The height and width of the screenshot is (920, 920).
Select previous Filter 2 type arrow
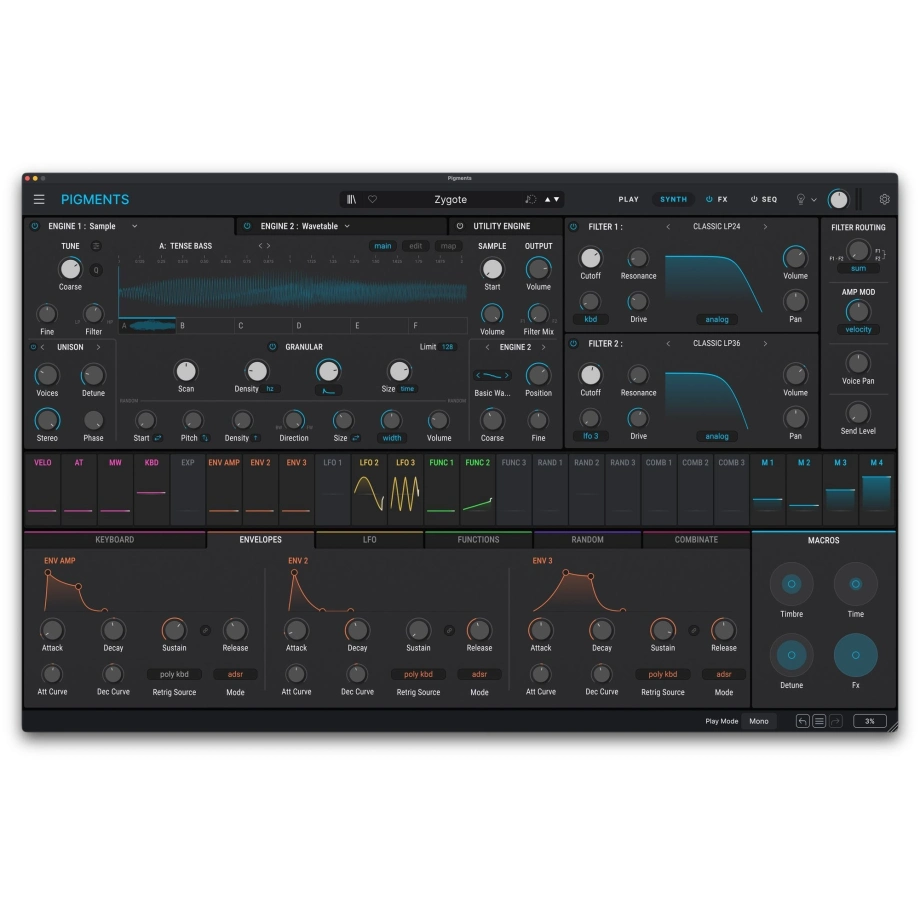(668, 343)
